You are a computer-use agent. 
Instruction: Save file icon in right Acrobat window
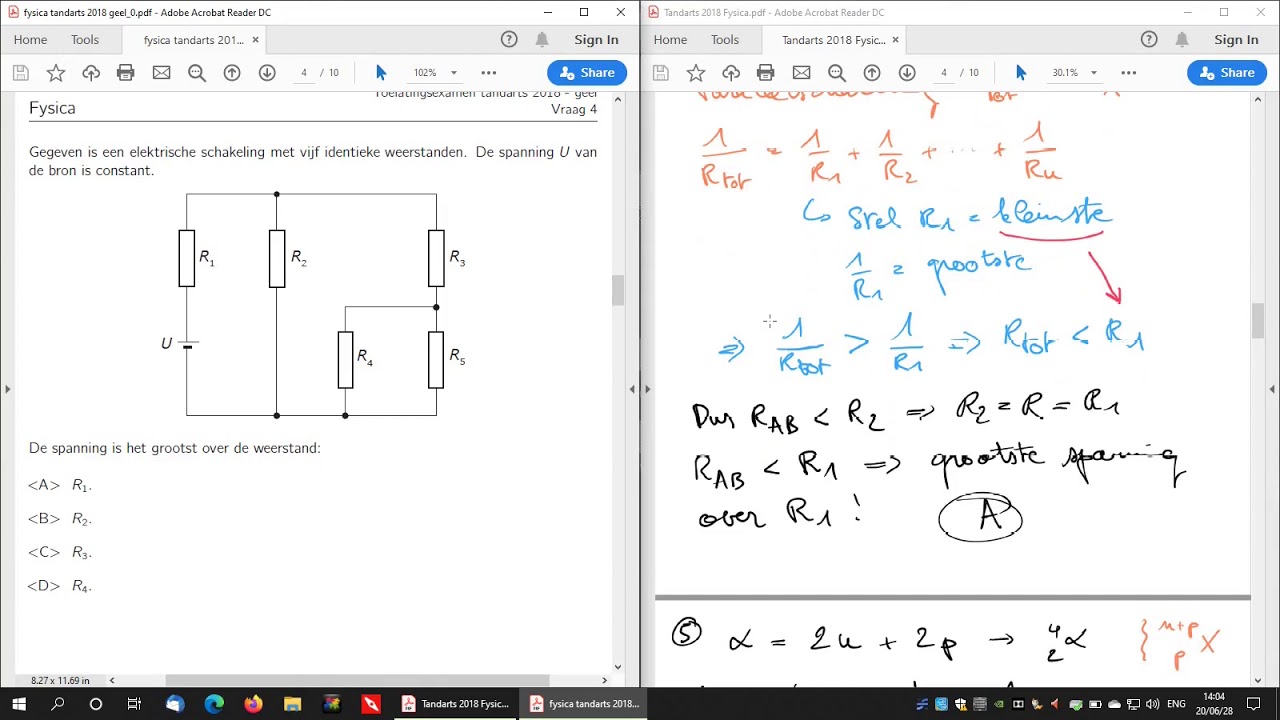point(660,73)
